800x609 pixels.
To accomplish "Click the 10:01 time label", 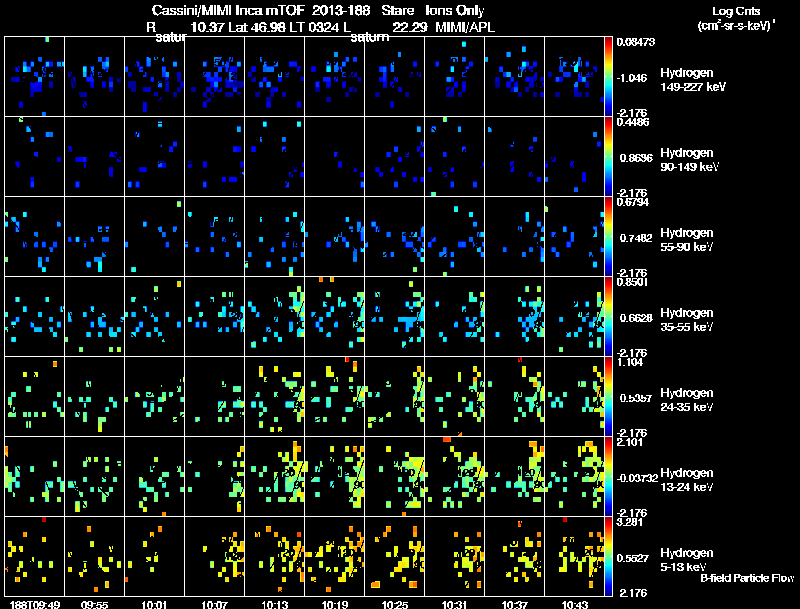I will [x=155, y=604].
